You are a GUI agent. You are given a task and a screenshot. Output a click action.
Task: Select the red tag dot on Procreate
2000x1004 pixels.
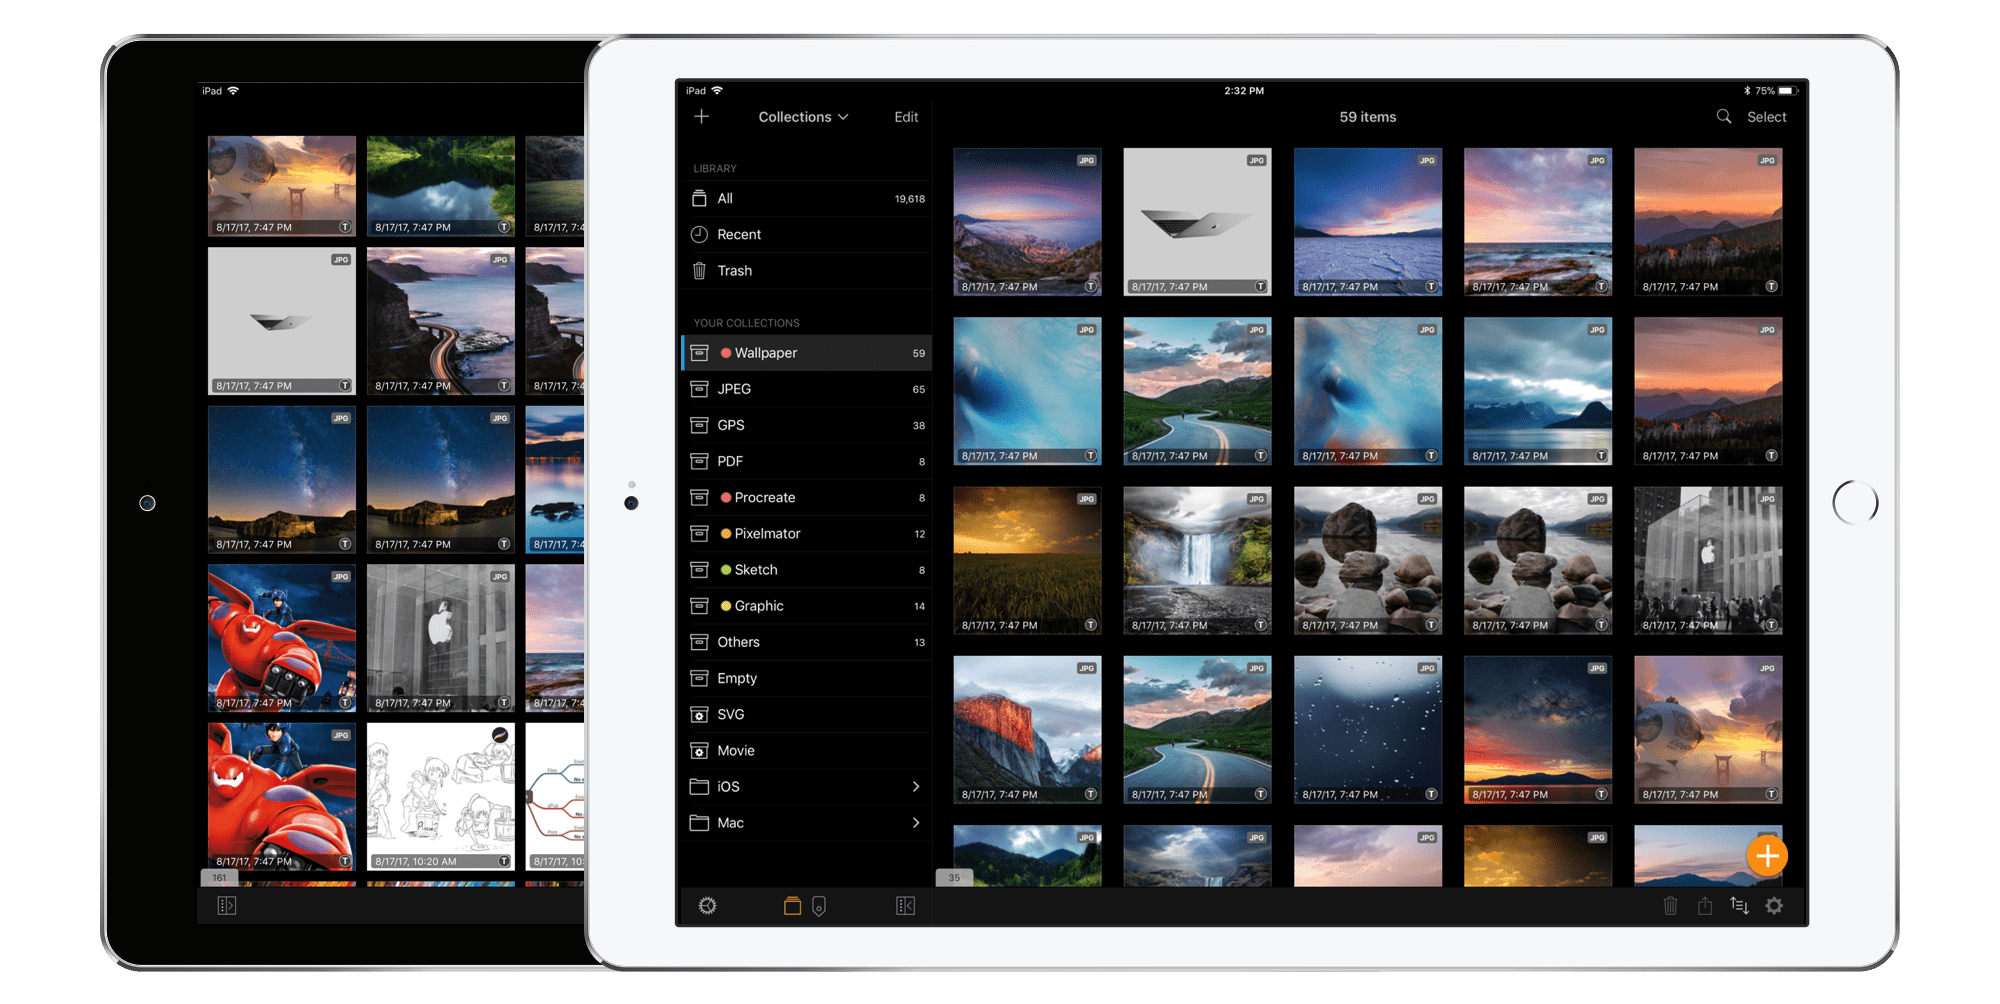pos(725,497)
